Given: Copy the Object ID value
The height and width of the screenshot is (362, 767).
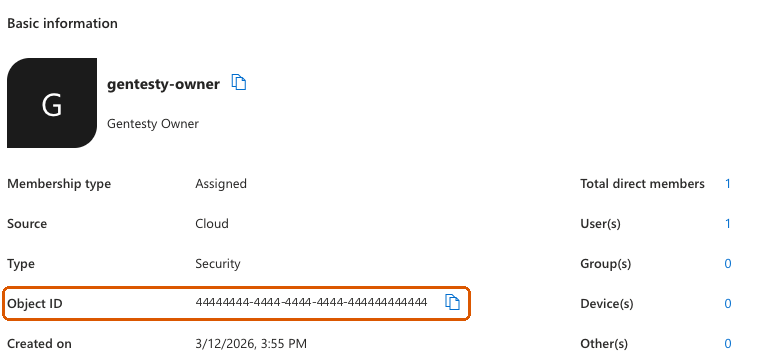Looking at the screenshot, I should [452, 302].
